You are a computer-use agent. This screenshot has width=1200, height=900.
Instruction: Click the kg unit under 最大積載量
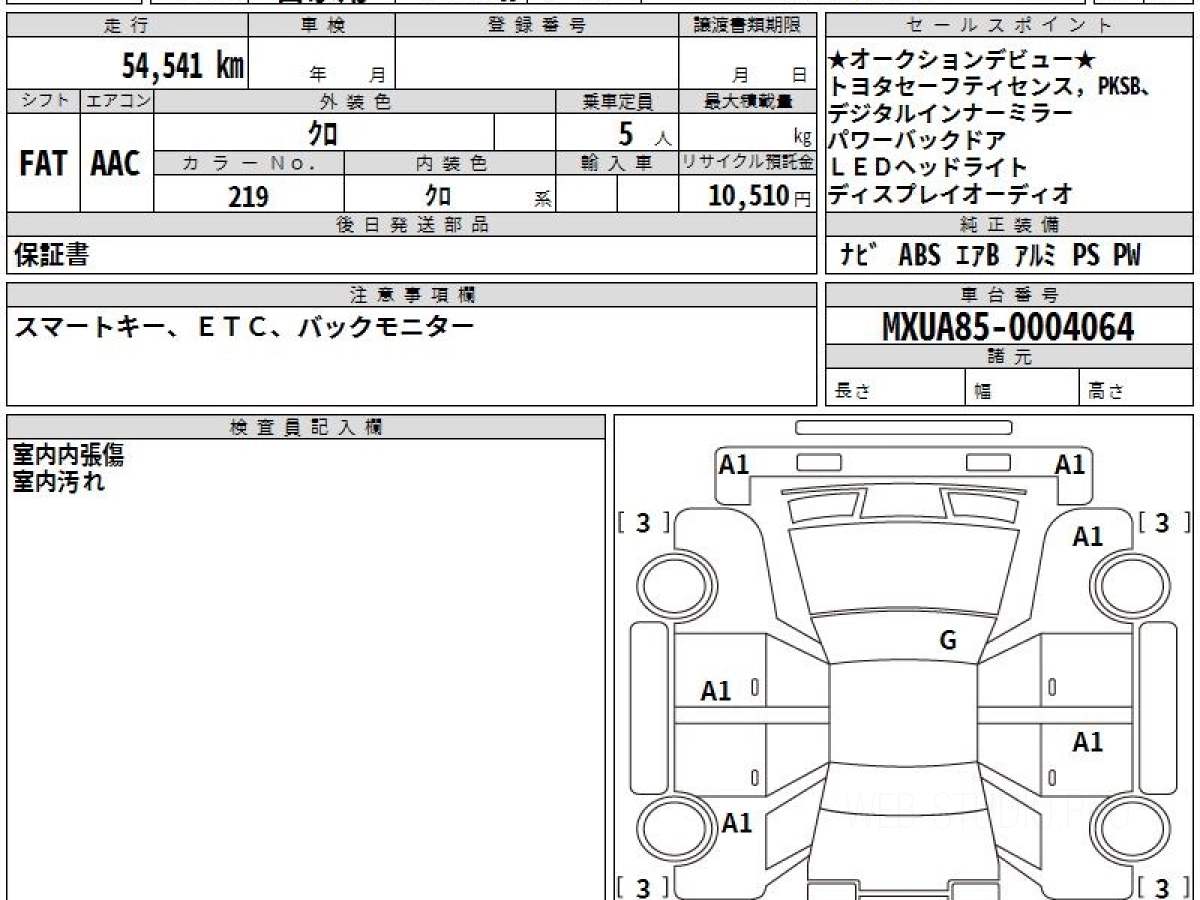coord(802,139)
